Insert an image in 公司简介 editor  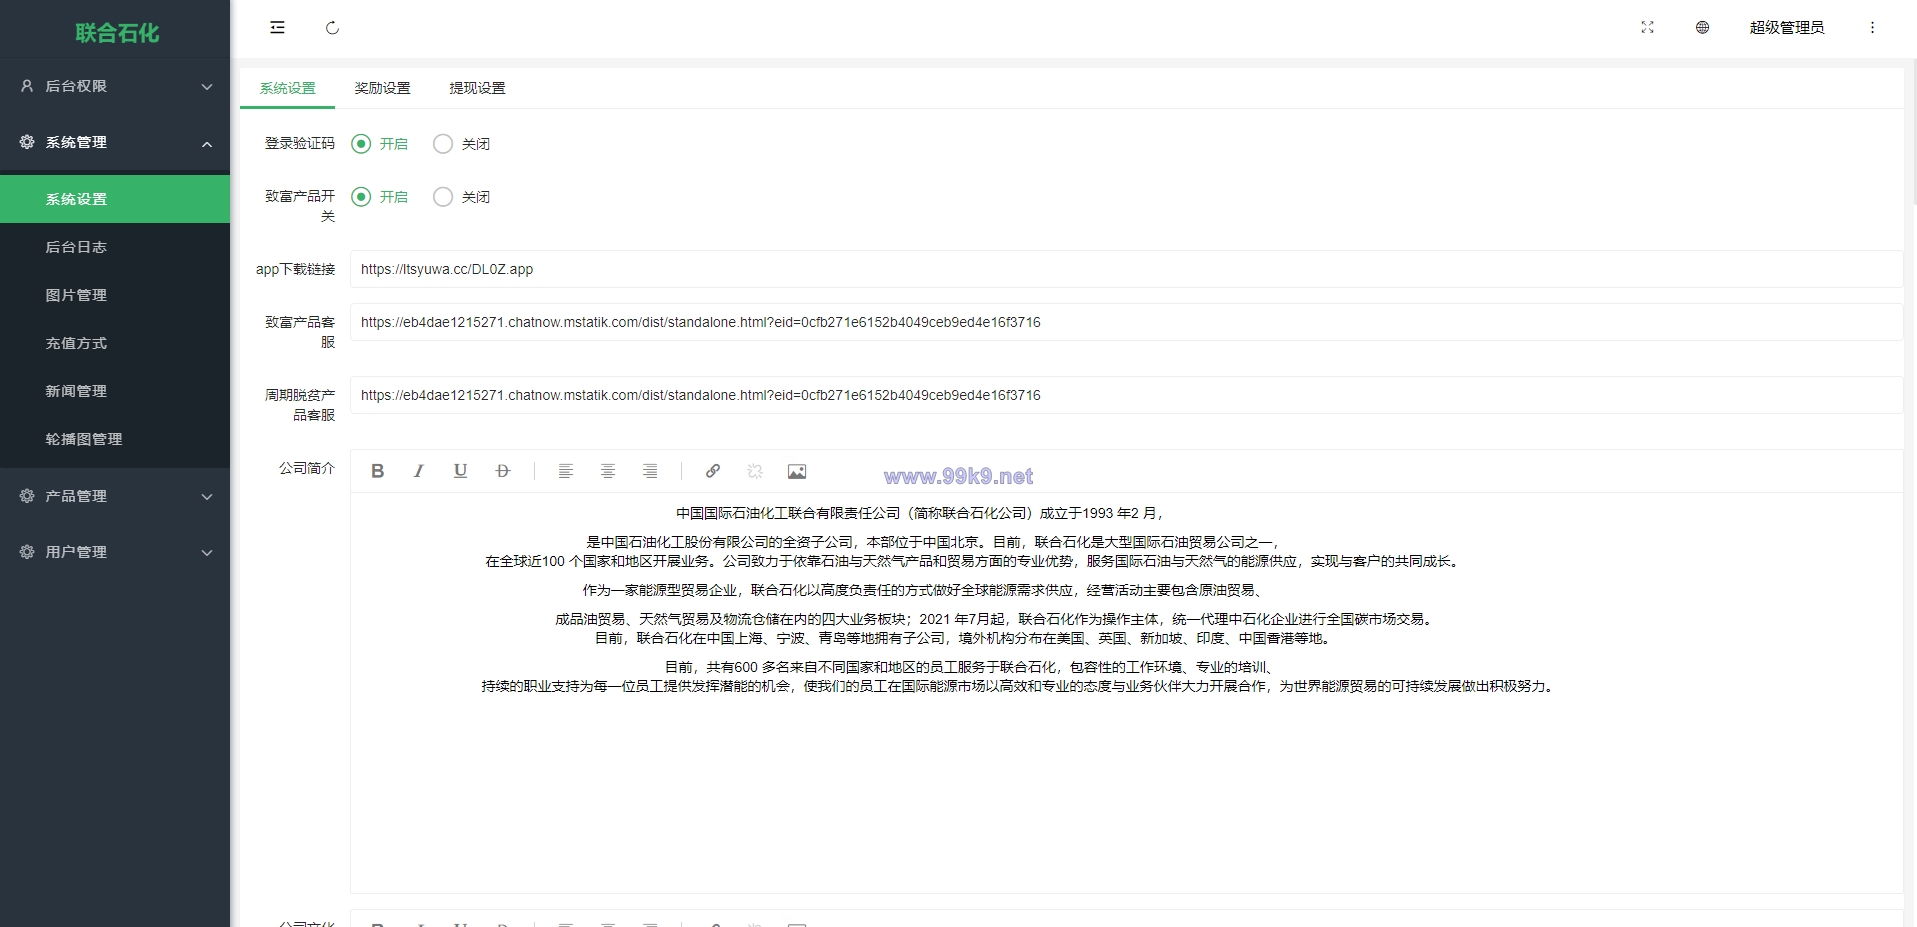coord(797,471)
